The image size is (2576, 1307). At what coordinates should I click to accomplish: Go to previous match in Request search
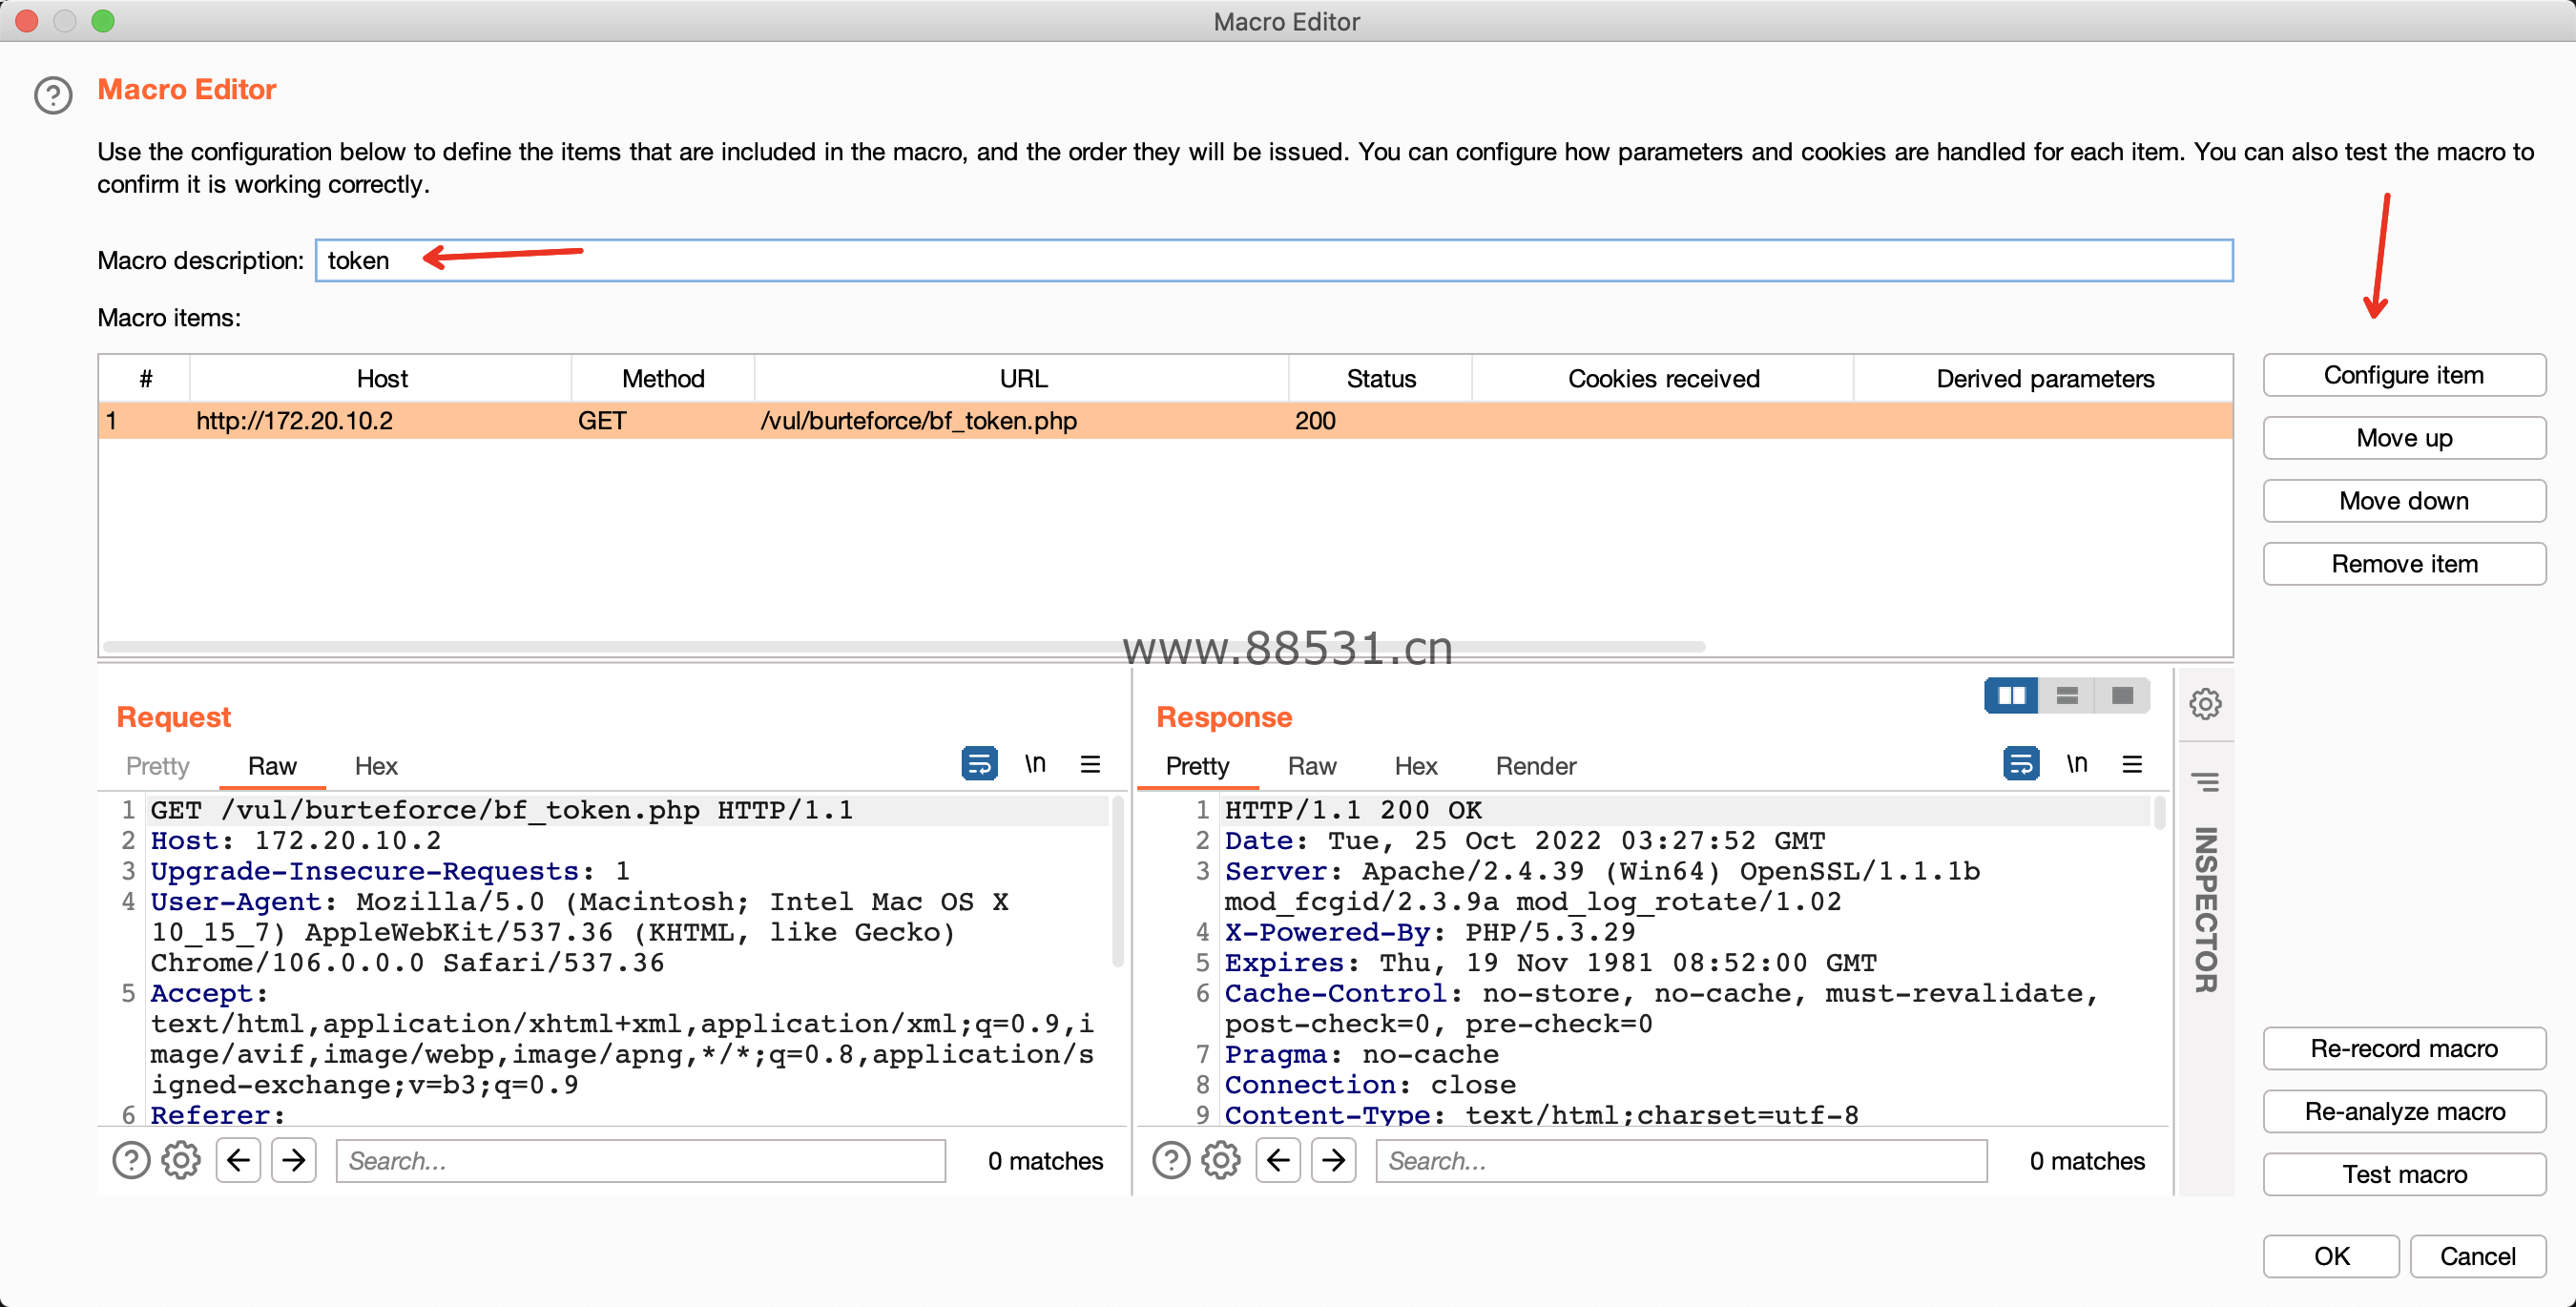[238, 1160]
